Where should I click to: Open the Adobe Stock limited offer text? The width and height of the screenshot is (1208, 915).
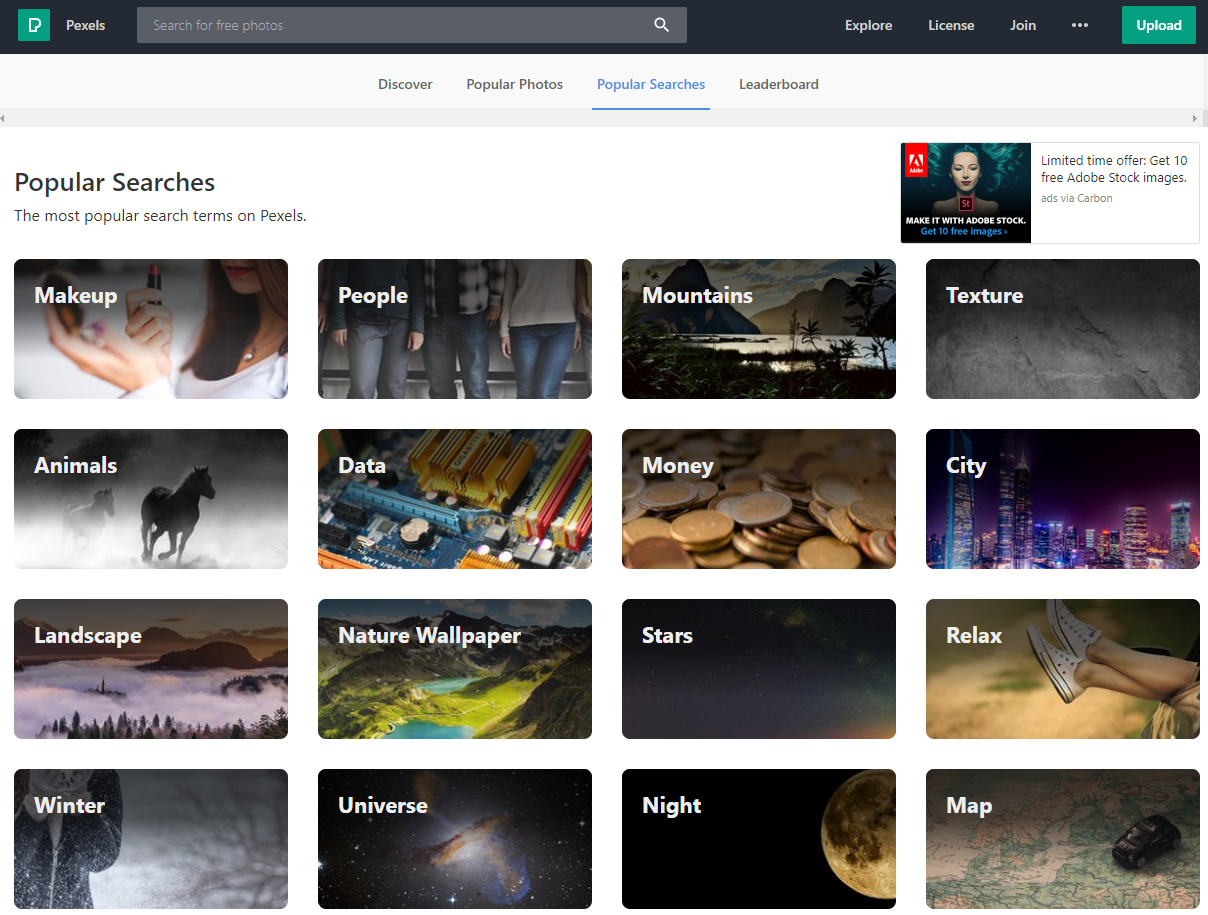[x=1113, y=169]
